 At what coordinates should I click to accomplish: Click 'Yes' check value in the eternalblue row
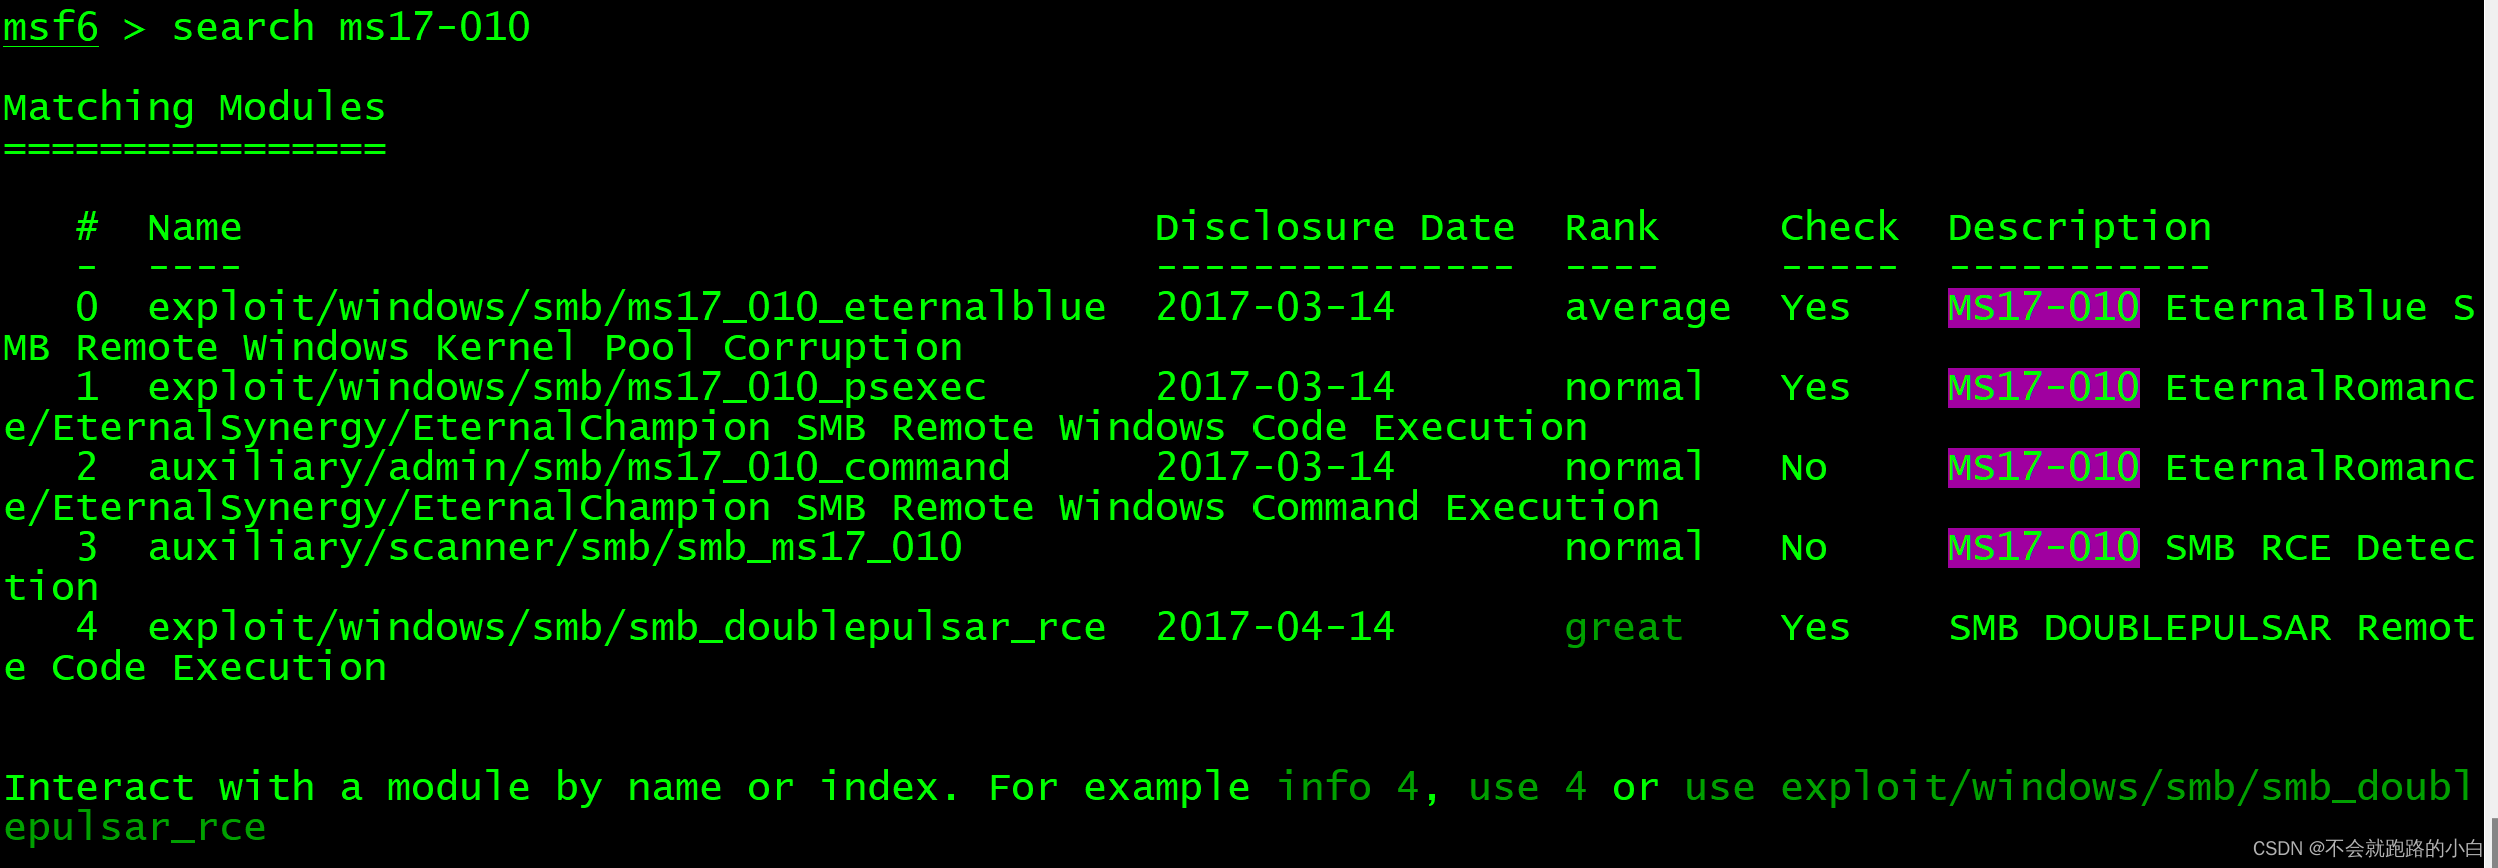coord(1816,307)
